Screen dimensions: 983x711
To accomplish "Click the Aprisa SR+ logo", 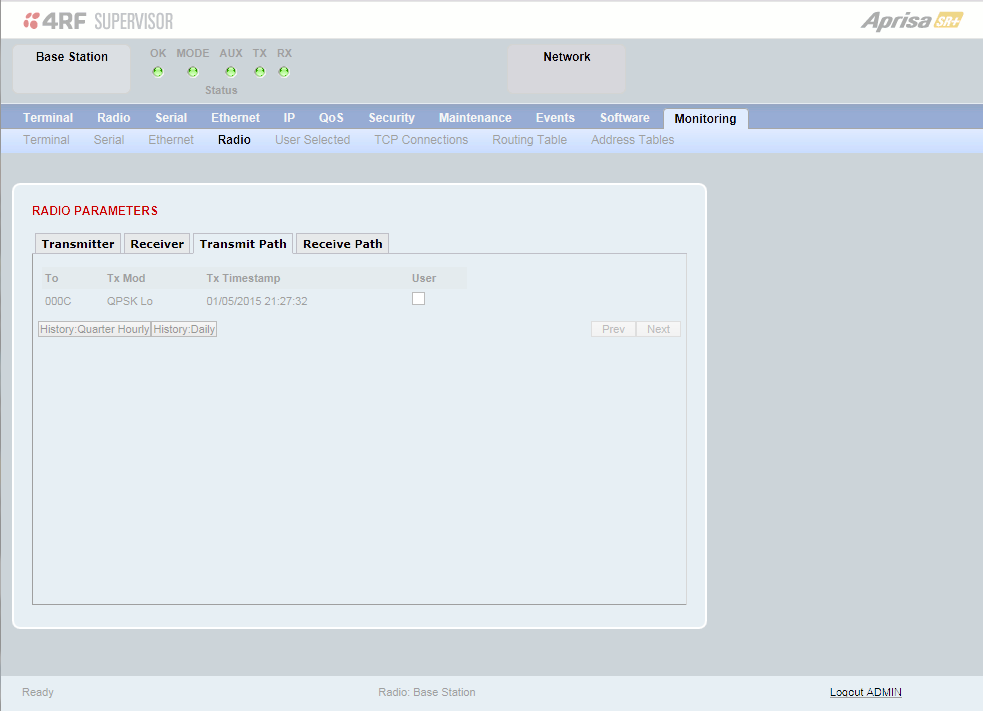I will coord(912,21).
